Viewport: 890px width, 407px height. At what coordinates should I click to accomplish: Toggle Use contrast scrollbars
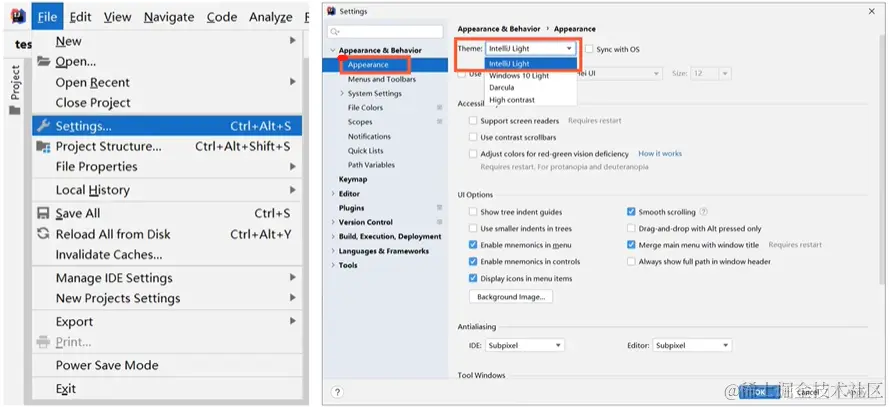pyautogui.click(x=473, y=137)
